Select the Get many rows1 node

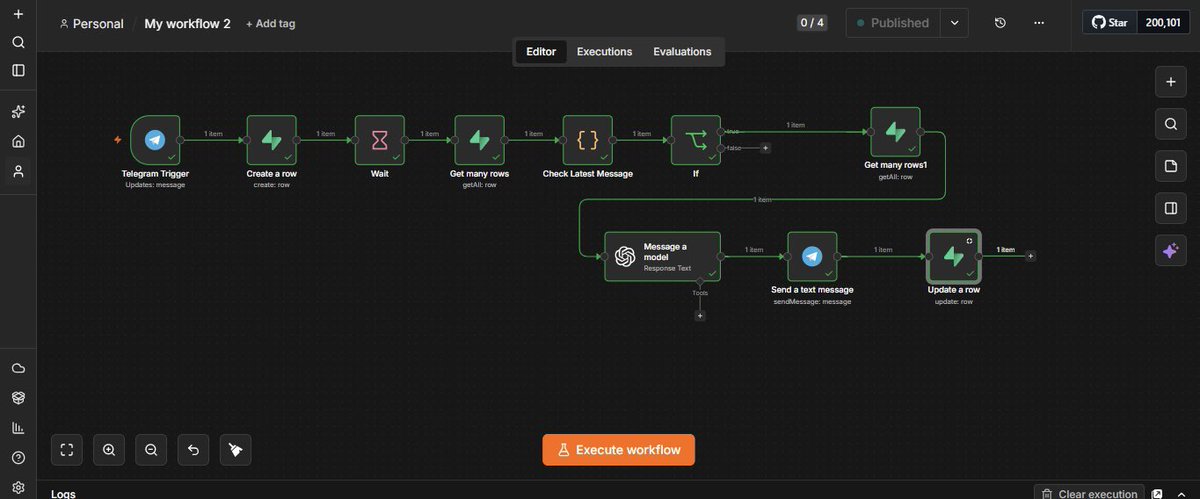(895, 132)
